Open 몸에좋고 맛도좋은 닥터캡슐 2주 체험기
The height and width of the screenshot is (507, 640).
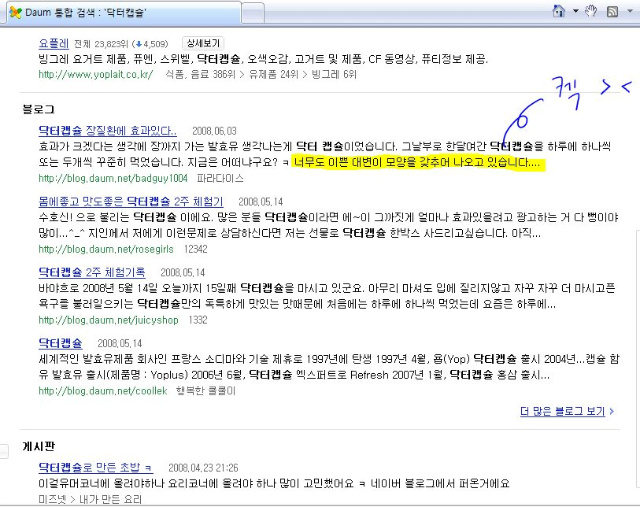coord(131,202)
